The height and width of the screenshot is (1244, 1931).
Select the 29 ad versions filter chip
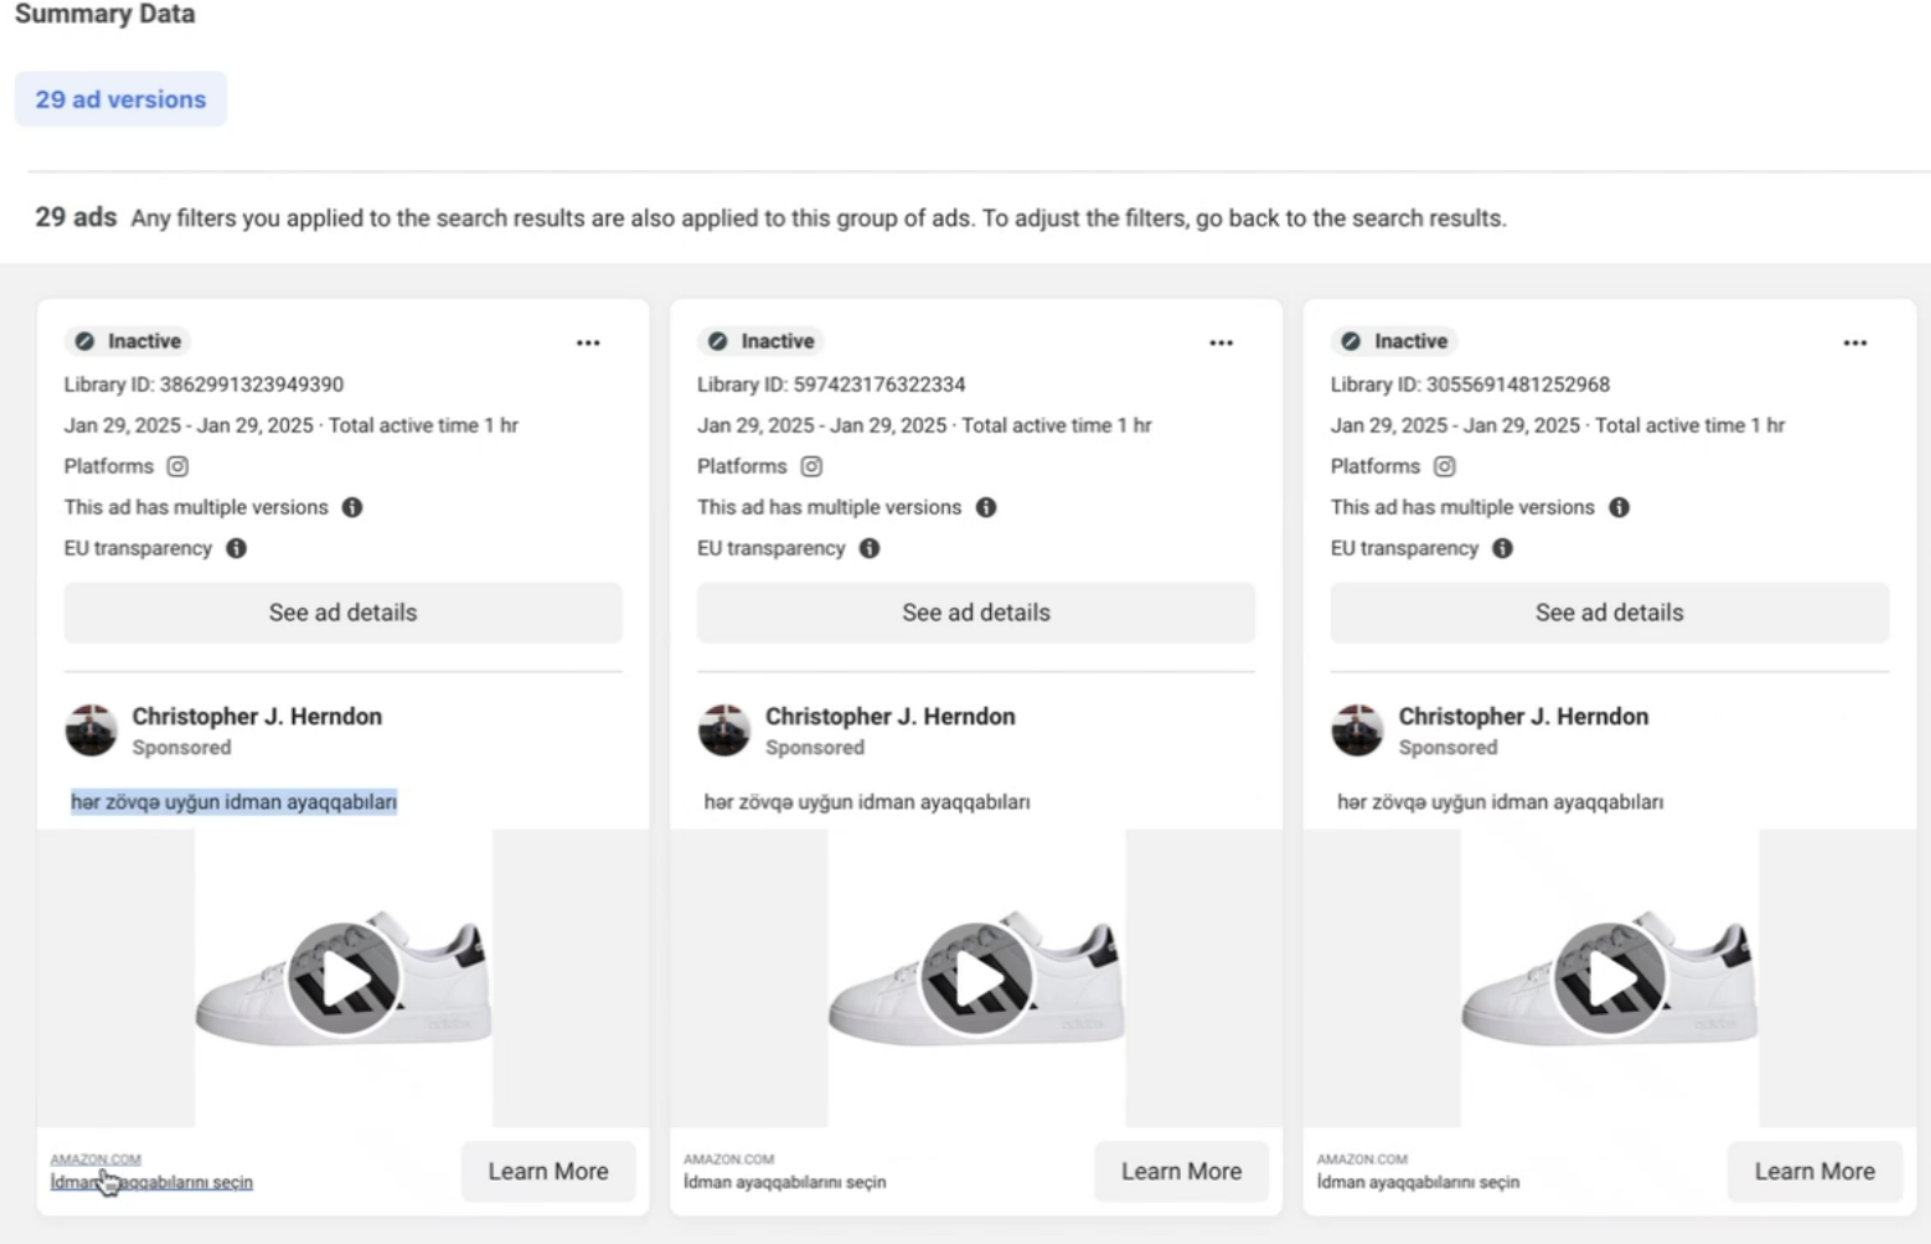coord(120,99)
